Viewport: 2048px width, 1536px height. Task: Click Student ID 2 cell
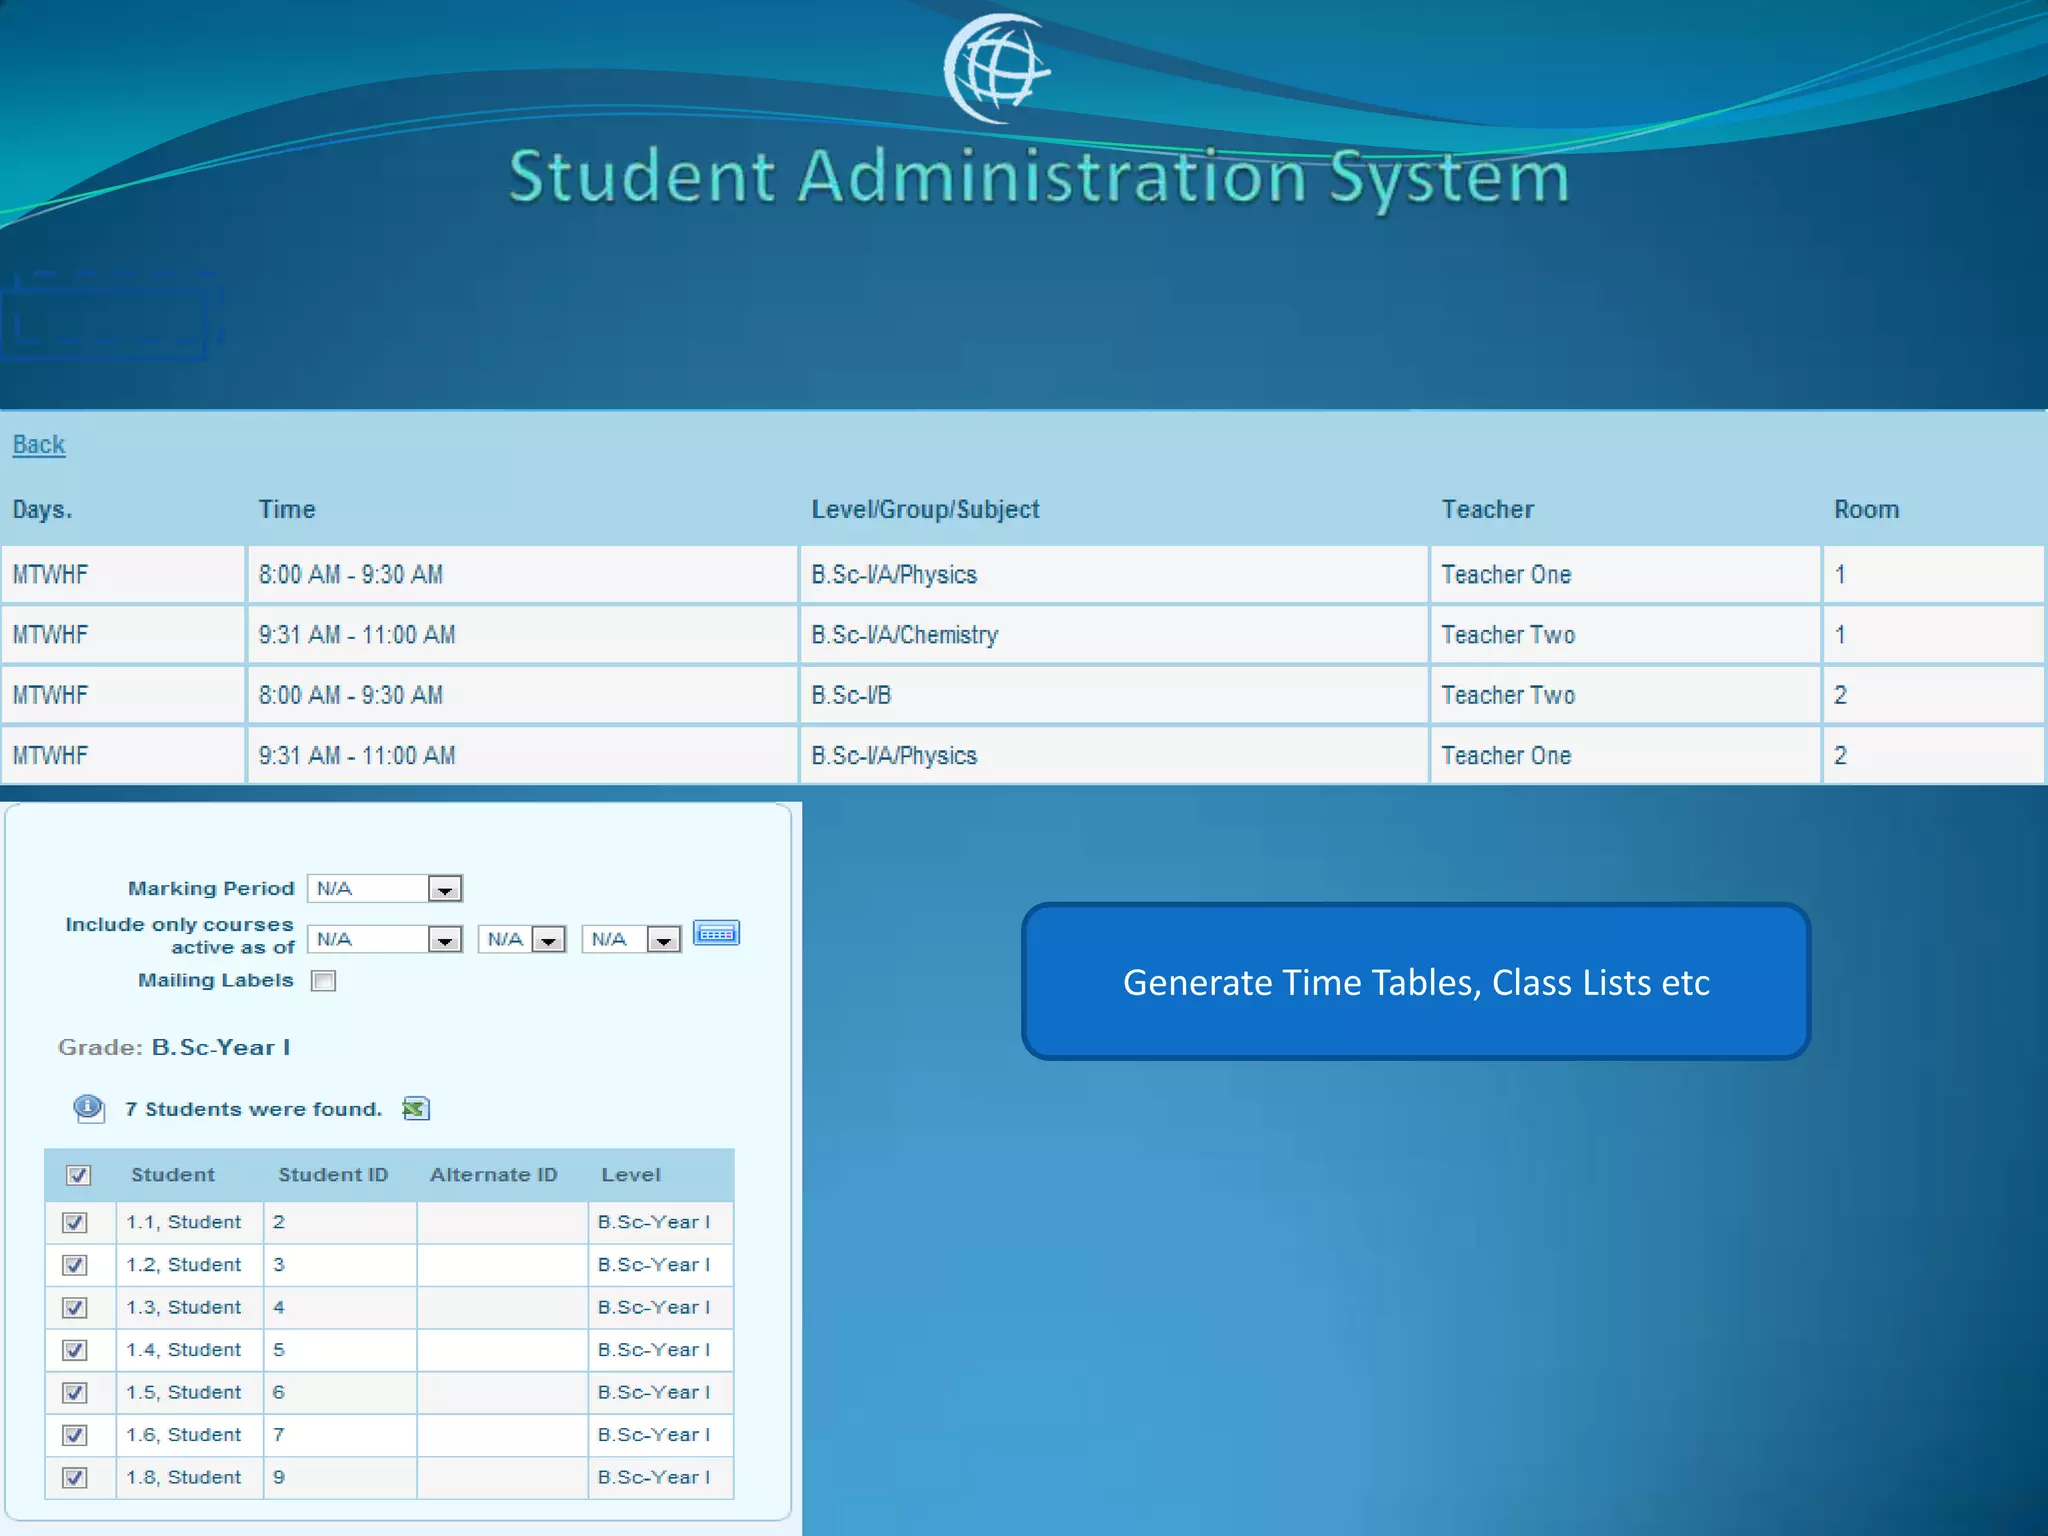pyautogui.click(x=340, y=1222)
